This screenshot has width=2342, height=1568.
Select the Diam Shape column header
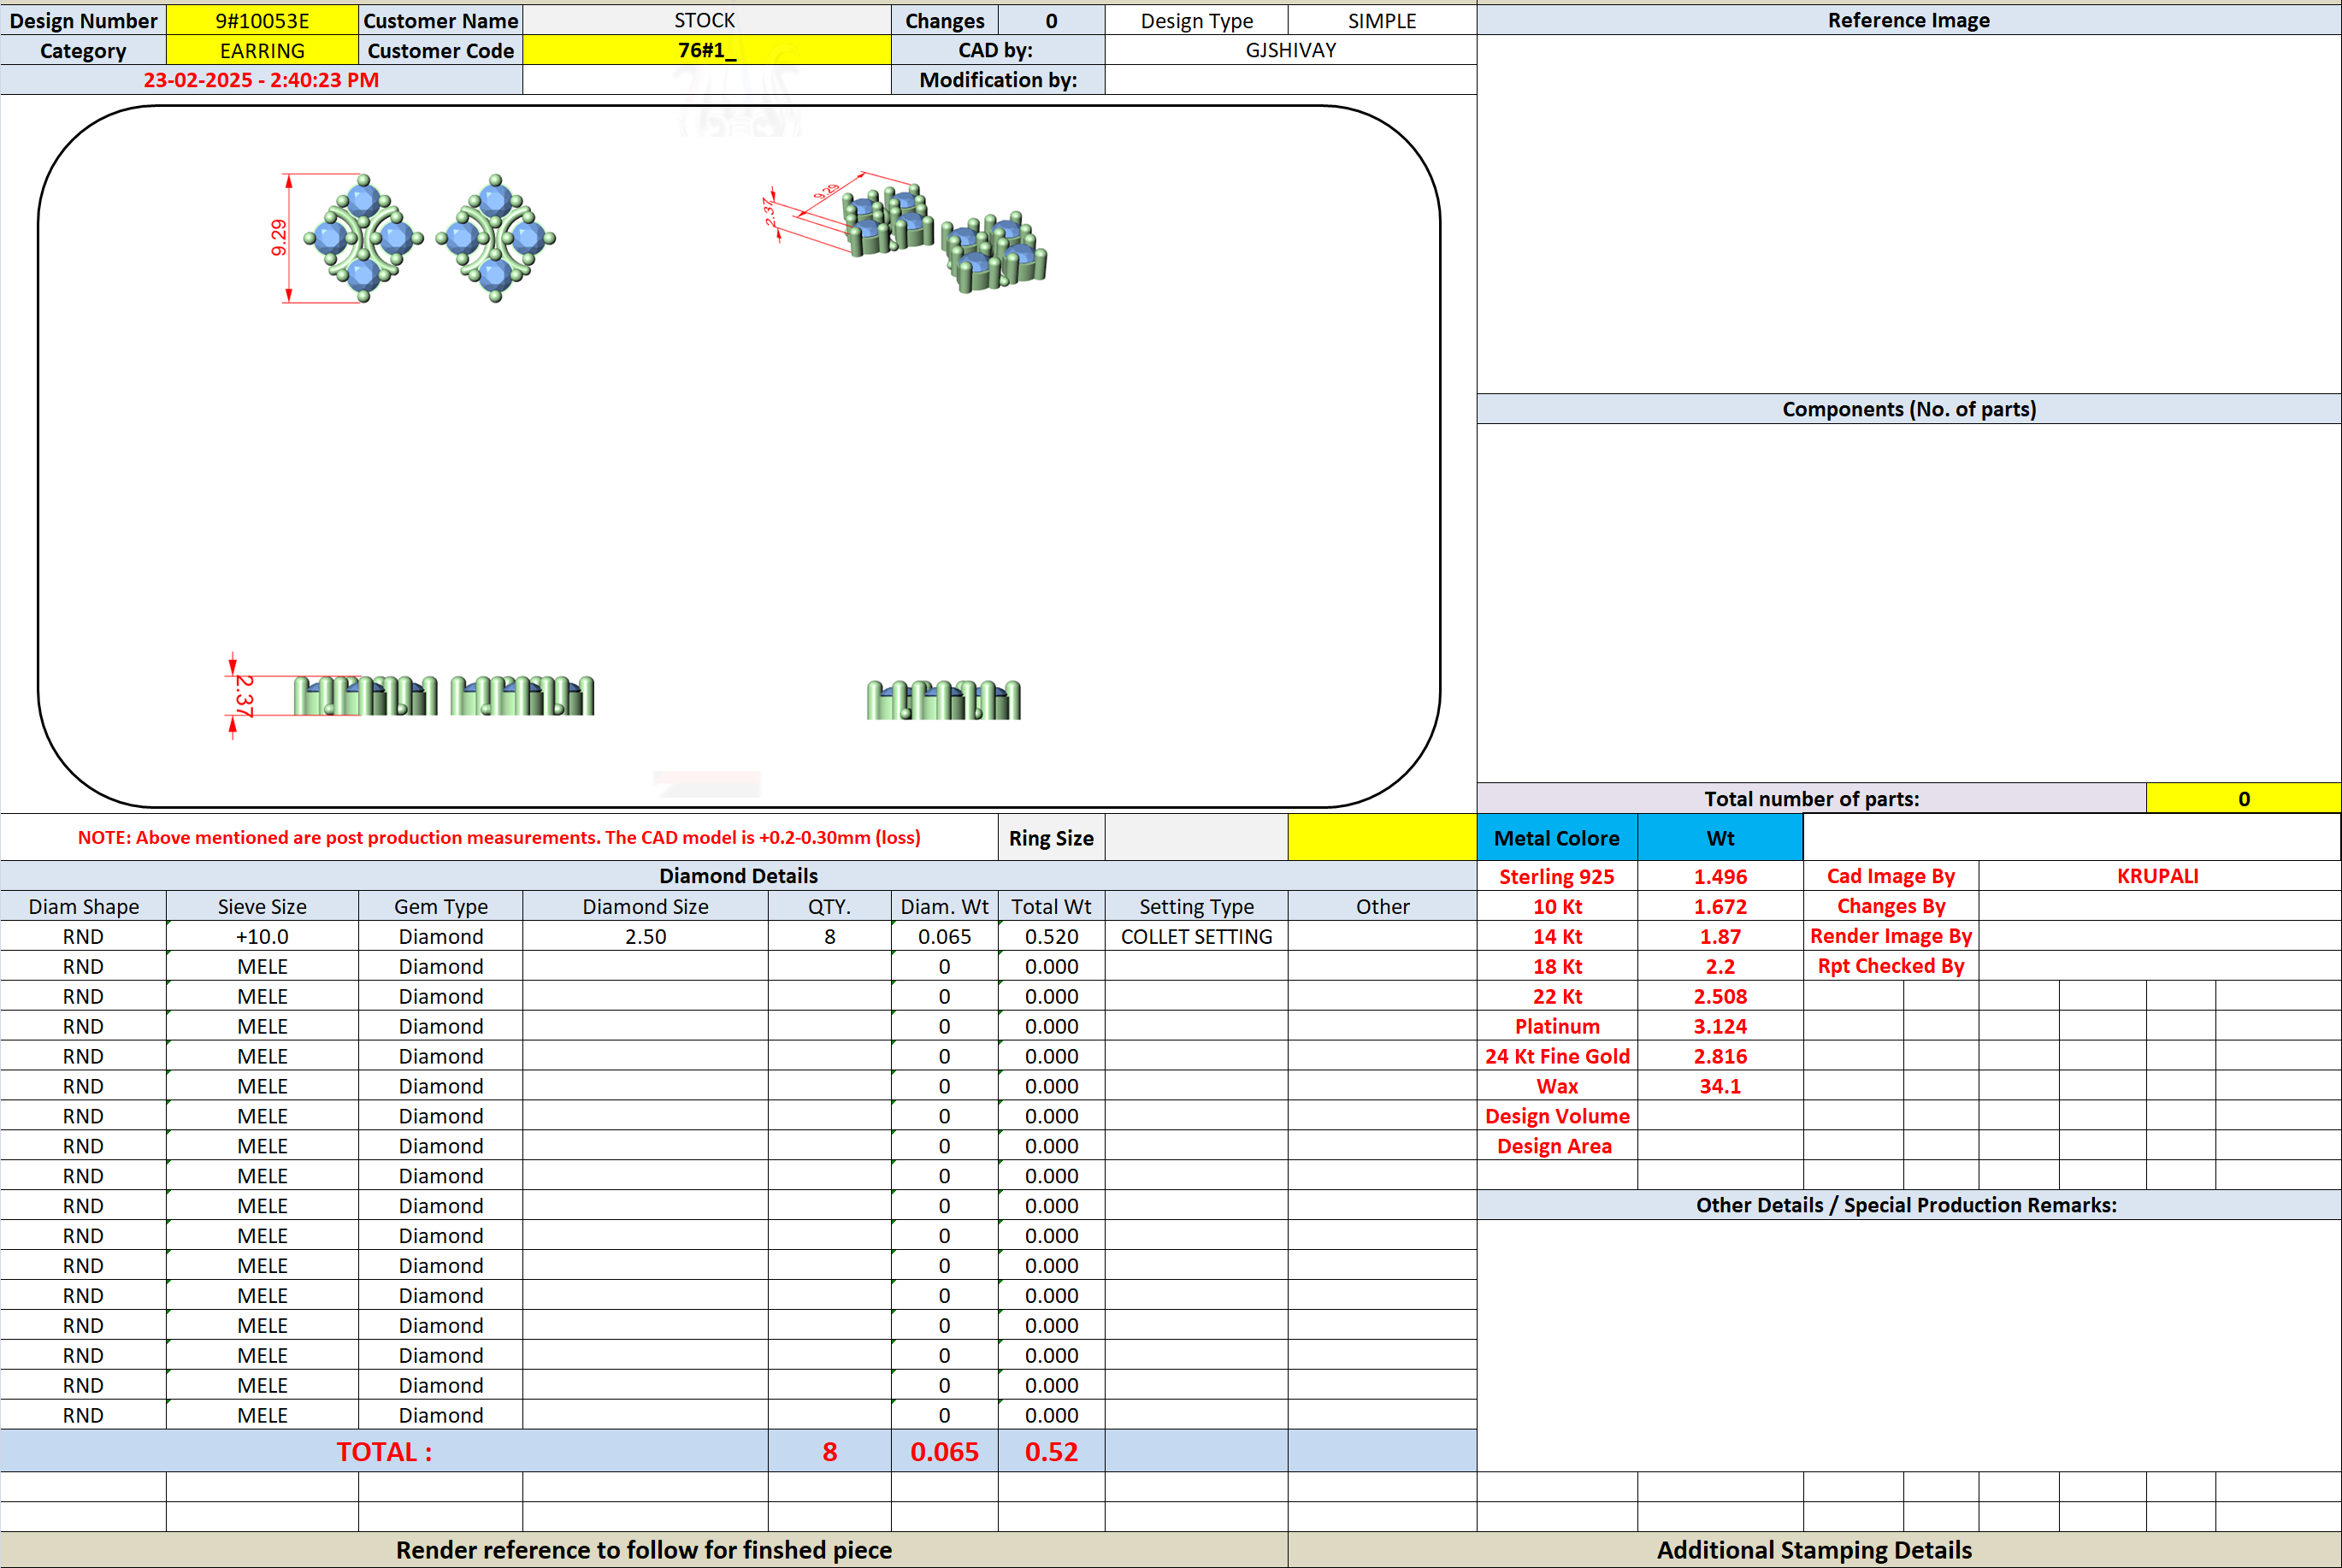83,906
